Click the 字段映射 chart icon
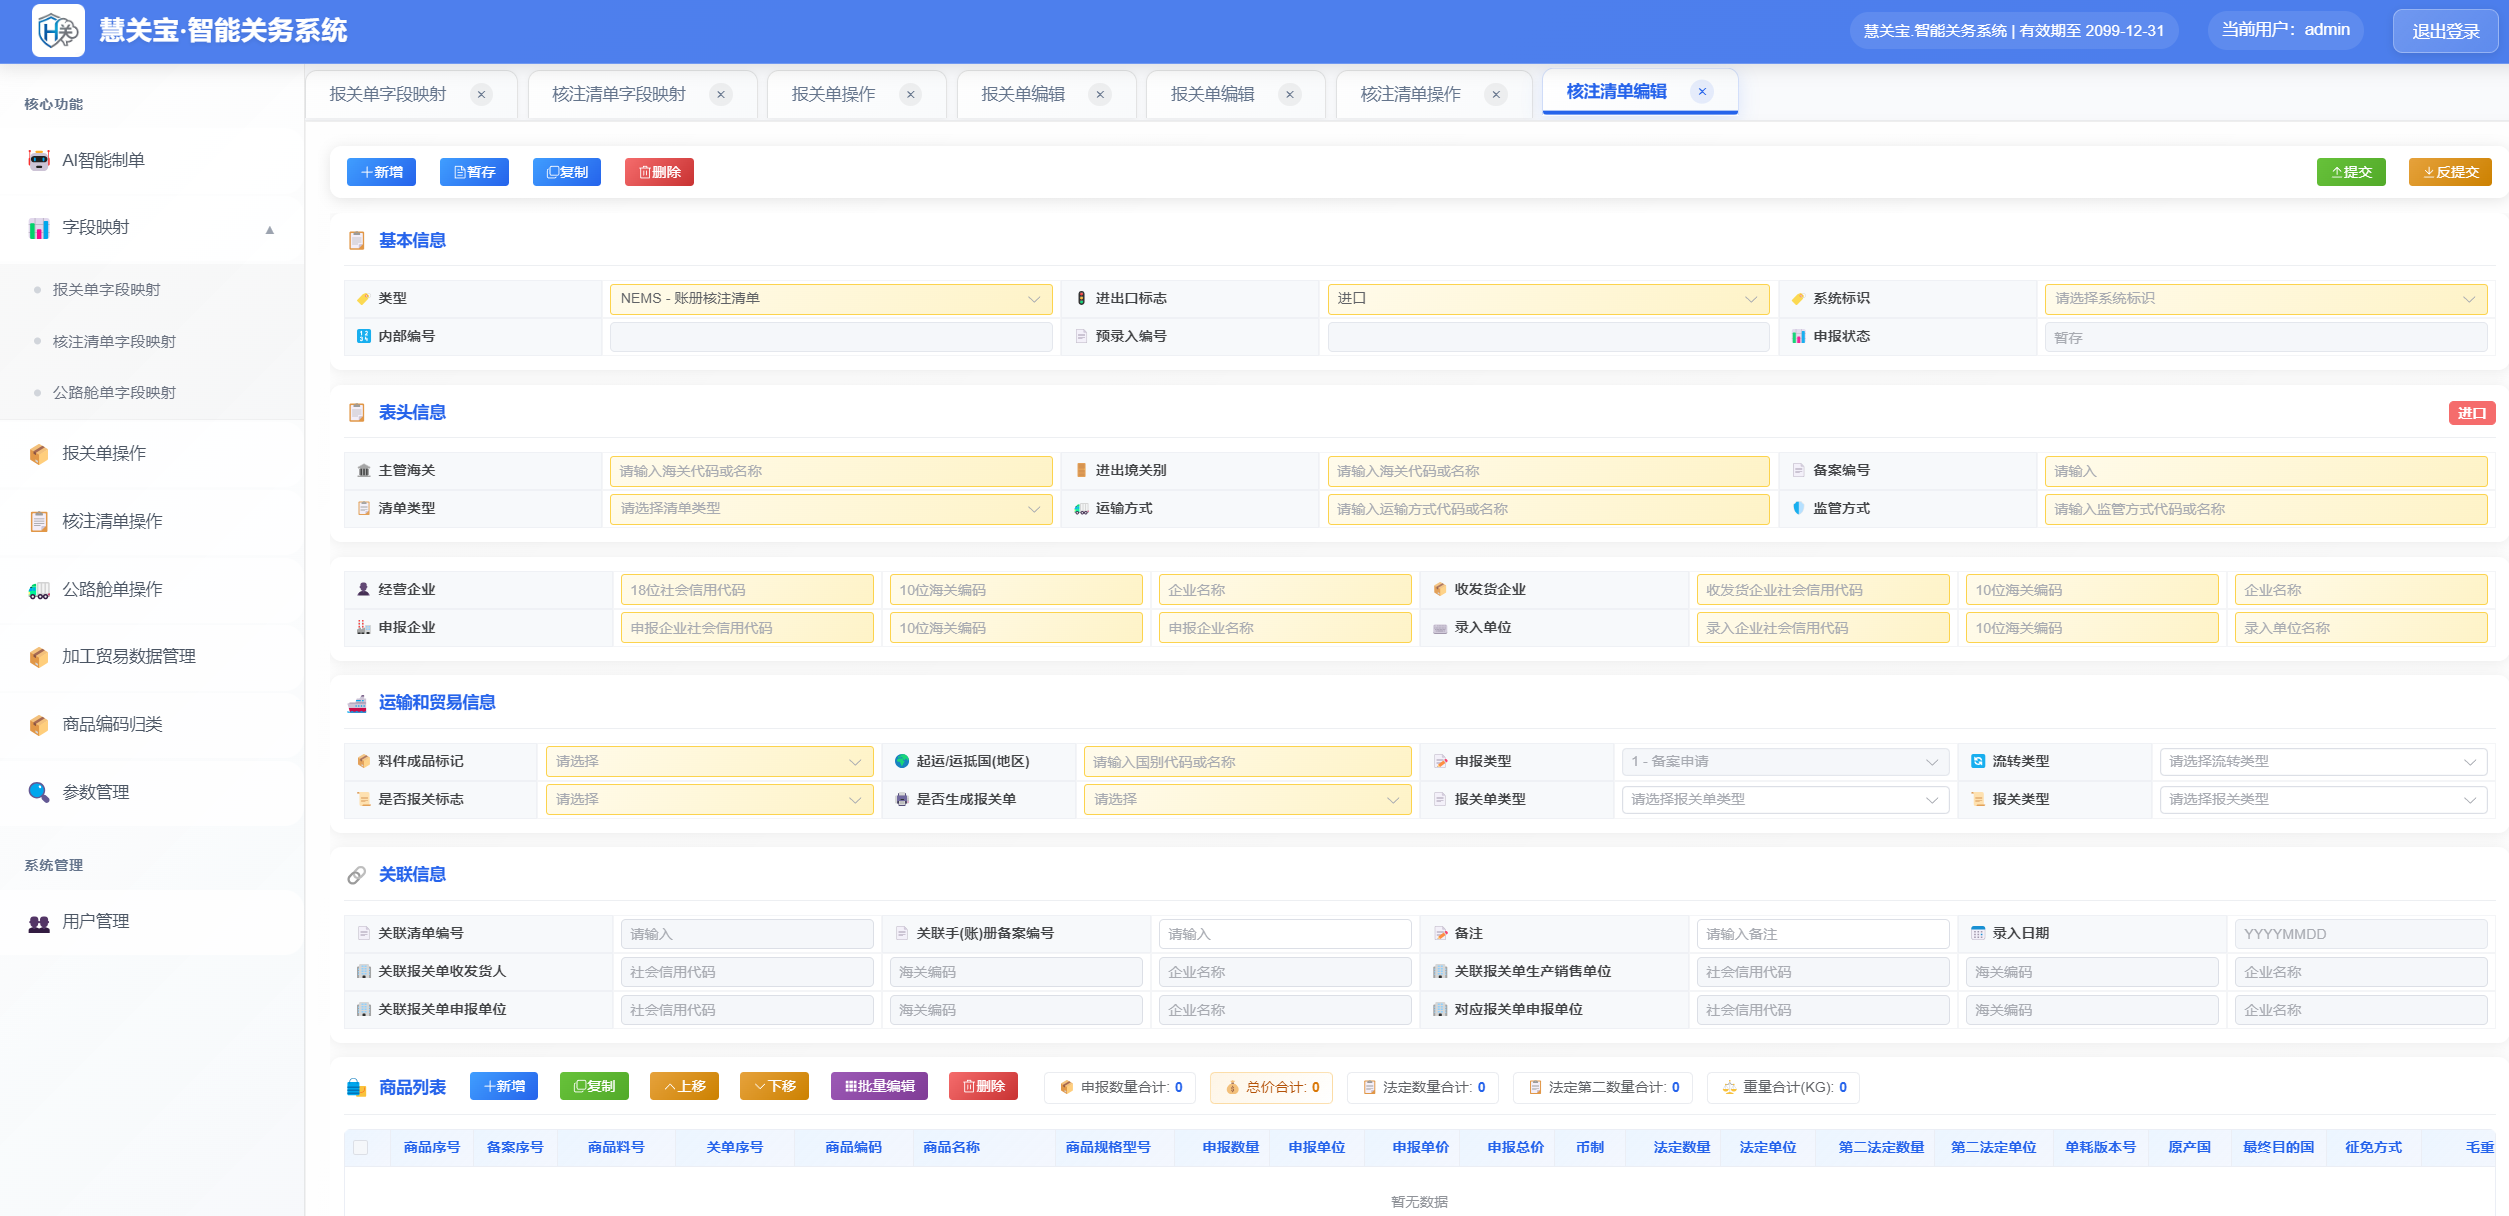The width and height of the screenshot is (2509, 1216). (39, 228)
